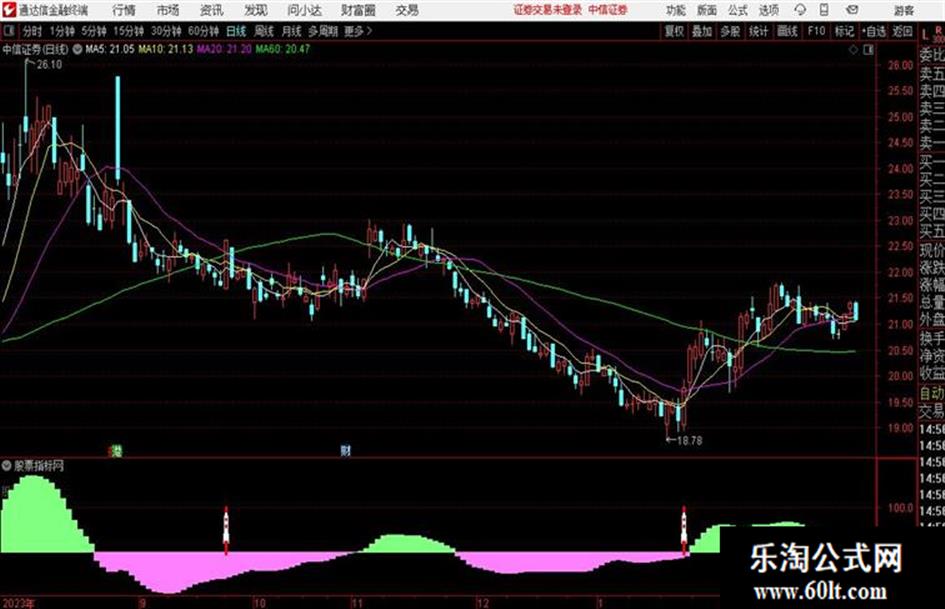Image resolution: width=945 pixels, height=609 pixels.
Task: Click the 返回 back button
Action: [902, 31]
